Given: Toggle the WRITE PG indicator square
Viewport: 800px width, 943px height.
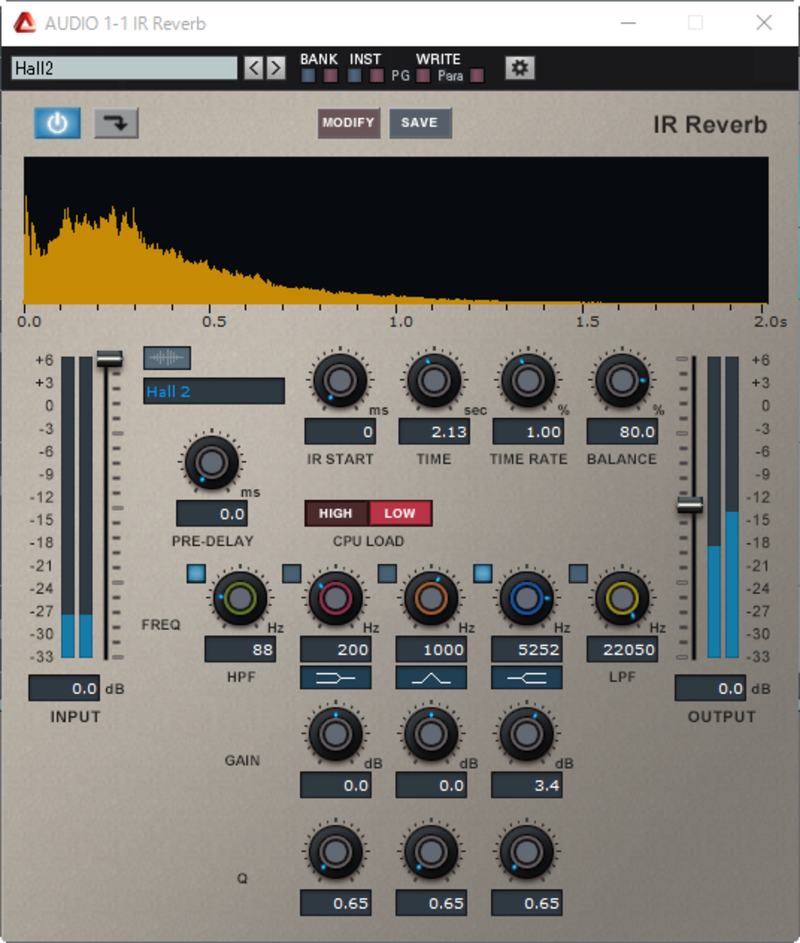Looking at the screenshot, I should coord(423,76).
